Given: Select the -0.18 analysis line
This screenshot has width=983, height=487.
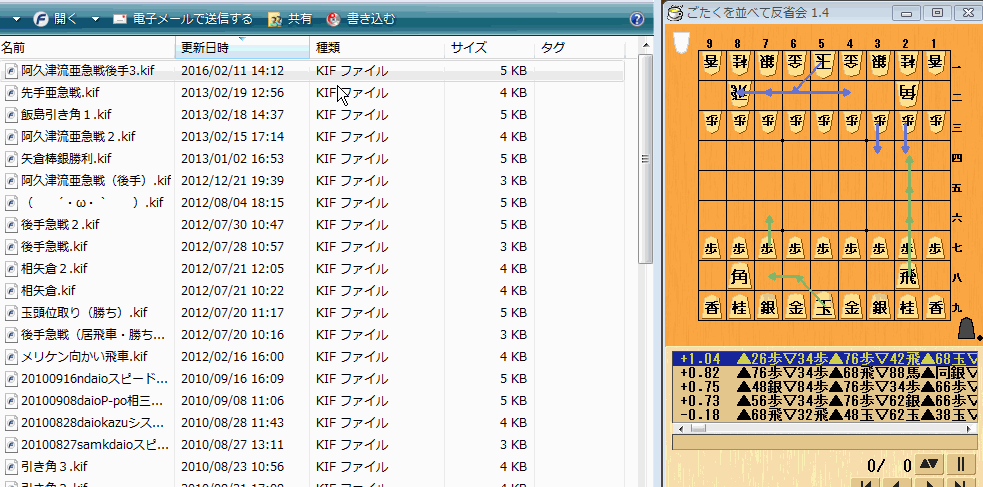Looking at the screenshot, I should click(x=824, y=414).
